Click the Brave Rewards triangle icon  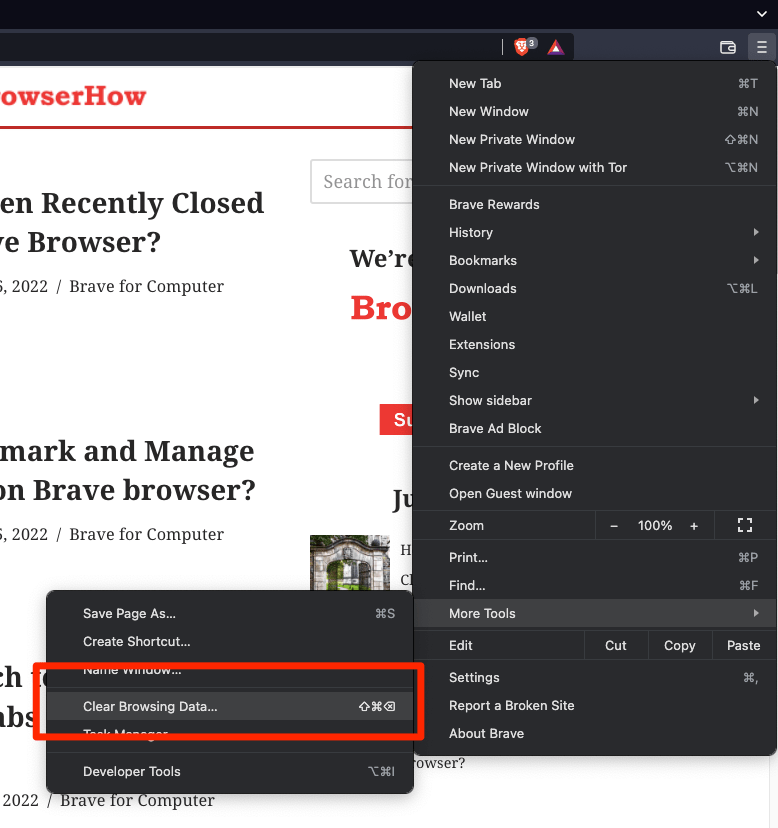point(556,48)
